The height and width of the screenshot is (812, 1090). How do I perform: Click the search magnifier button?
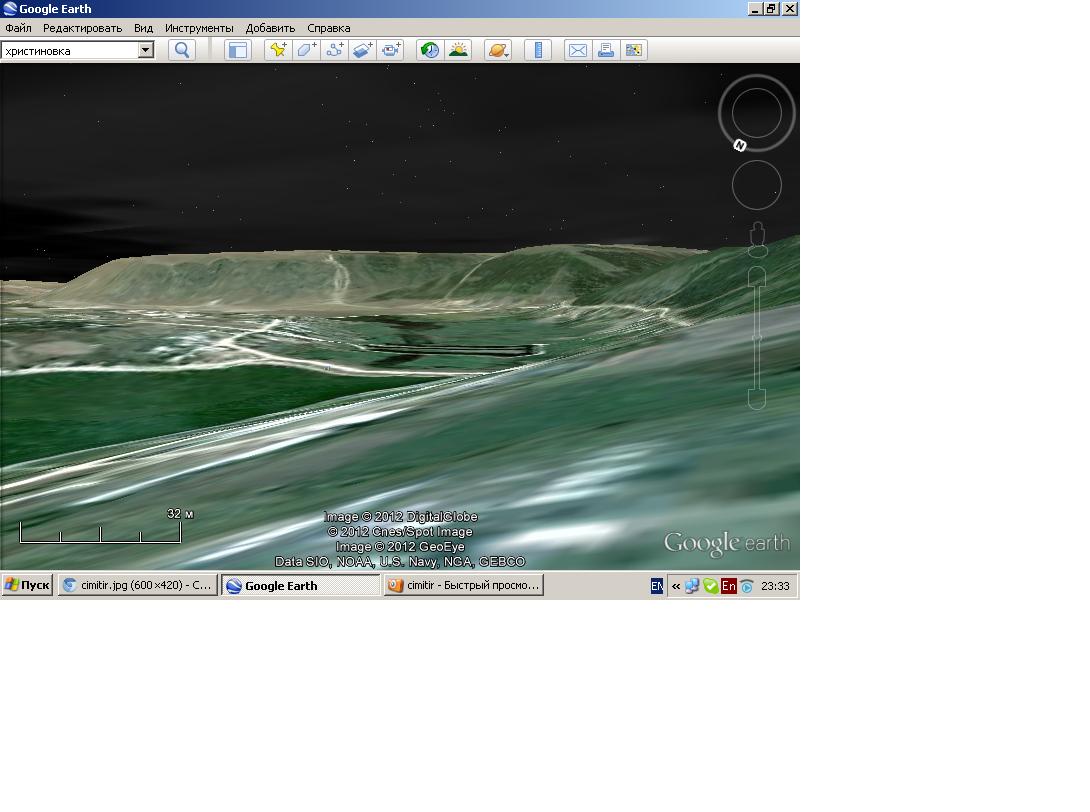click(181, 50)
